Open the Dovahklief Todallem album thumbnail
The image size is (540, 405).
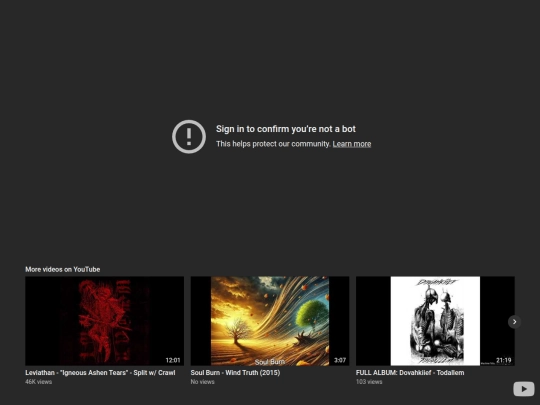[435, 321]
